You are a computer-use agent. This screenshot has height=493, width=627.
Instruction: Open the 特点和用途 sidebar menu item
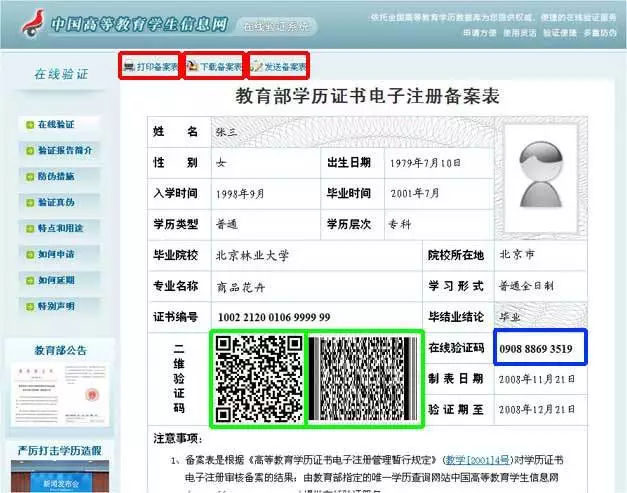pyautogui.click(x=60, y=228)
